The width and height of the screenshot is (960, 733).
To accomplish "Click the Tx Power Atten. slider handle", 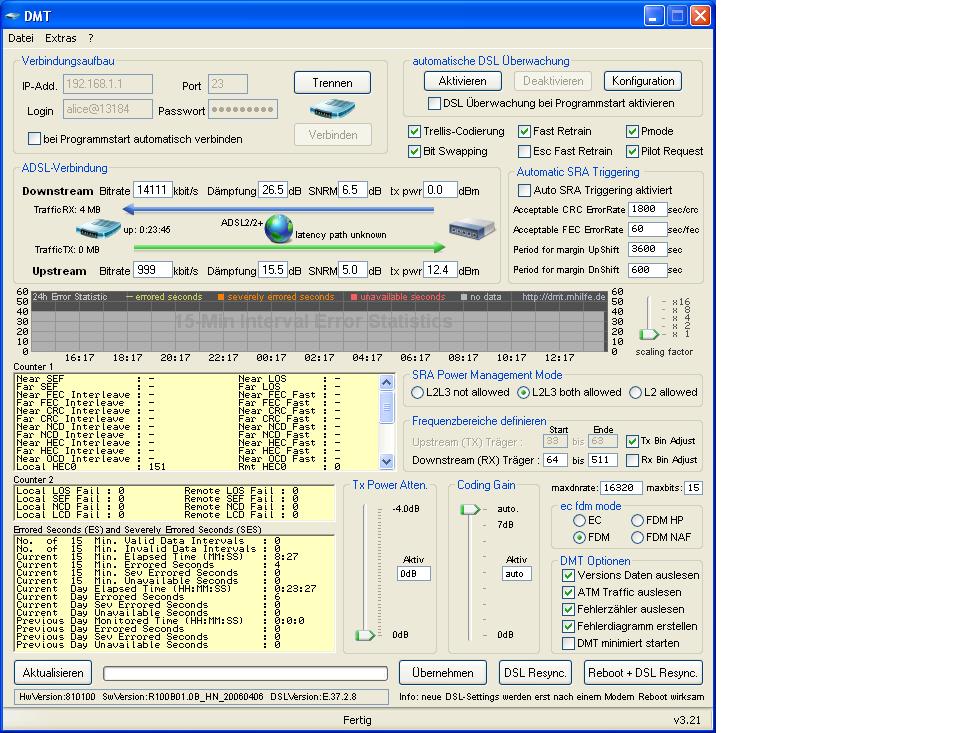I will (x=366, y=635).
